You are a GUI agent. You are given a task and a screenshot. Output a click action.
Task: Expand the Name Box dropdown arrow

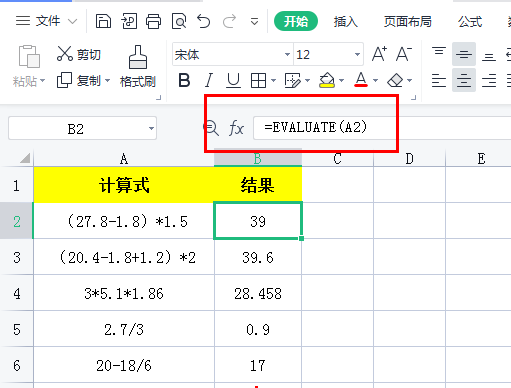[151, 128]
